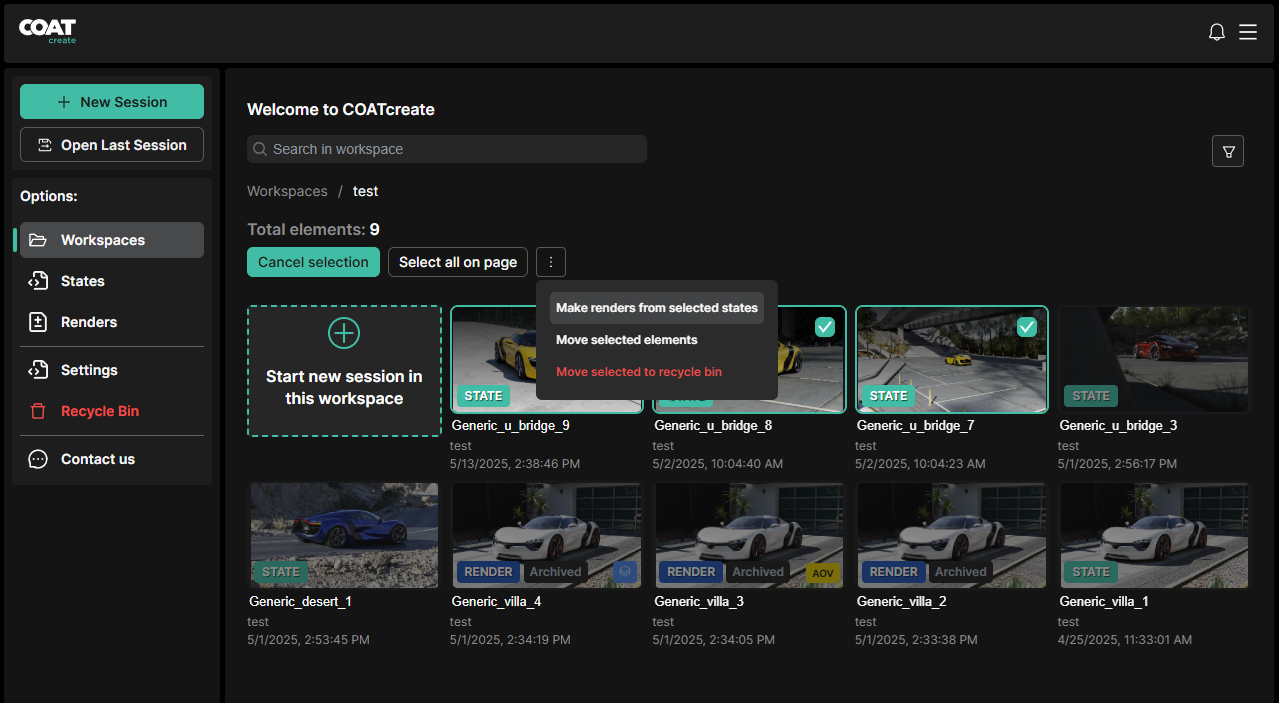
Task: Deselect the Generic_u_bridge_7 checkbox
Action: 1027,327
